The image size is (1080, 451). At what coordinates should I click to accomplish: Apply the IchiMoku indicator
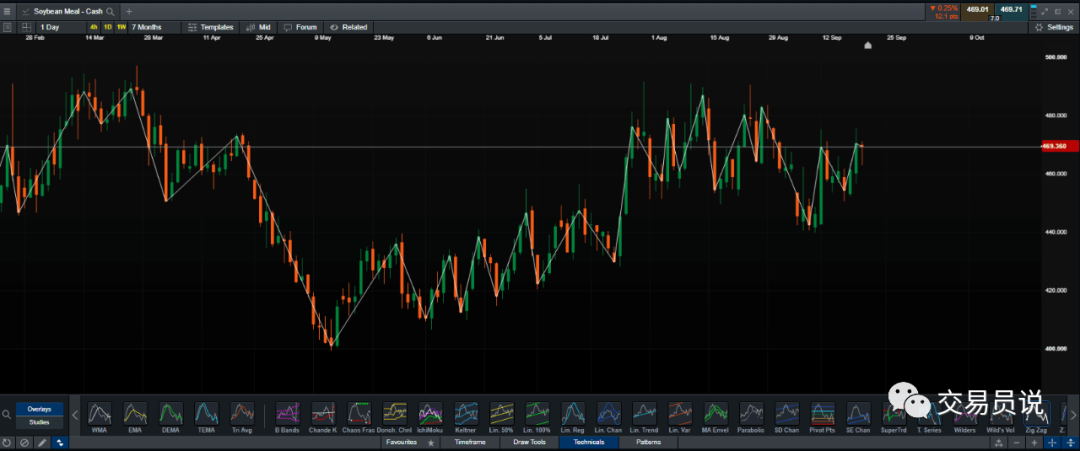(430, 418)
